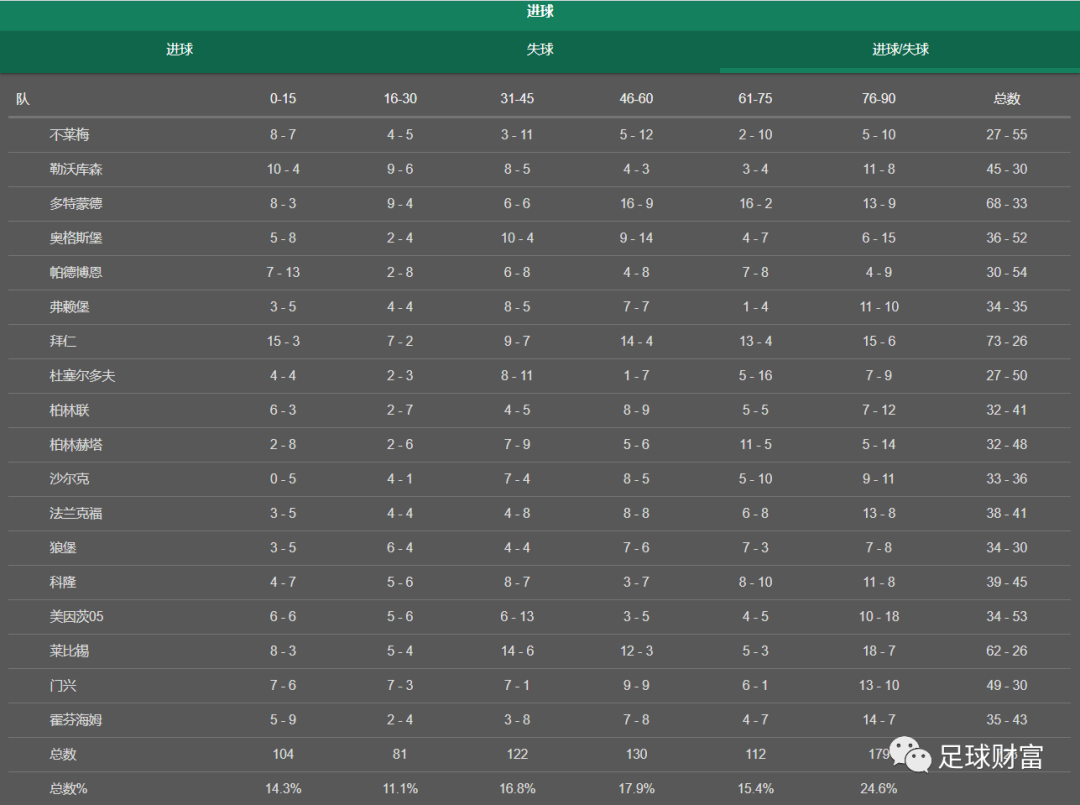1080x805 pixels.
Task: Click 勒沃库森 total value 45 - 30
Action: click(1006, 169)
